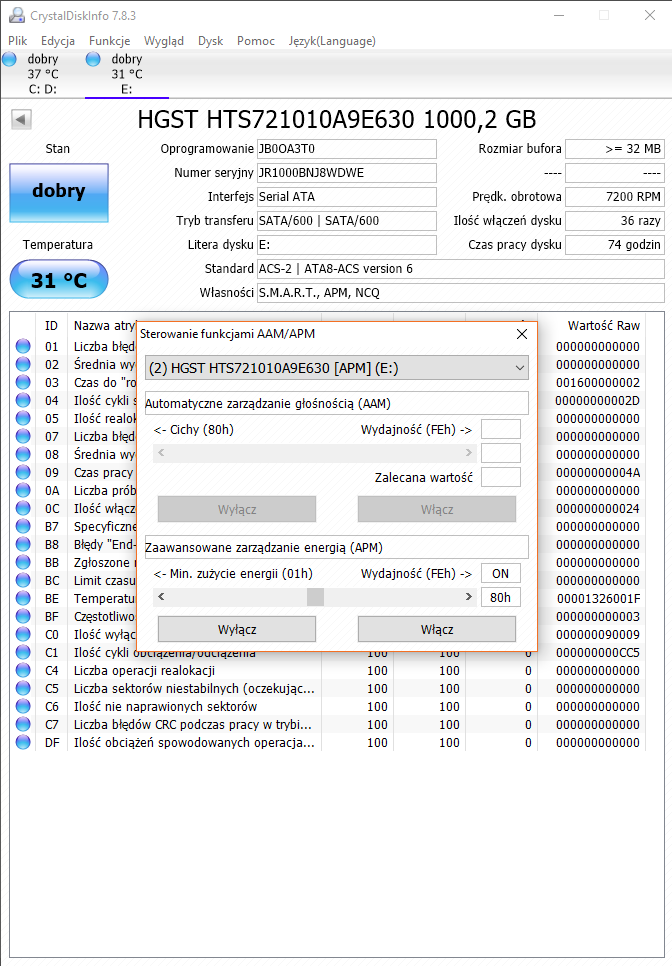Click the Wyłącz button under APM
Screen dimensions: 672x966
tap(237, 629)
